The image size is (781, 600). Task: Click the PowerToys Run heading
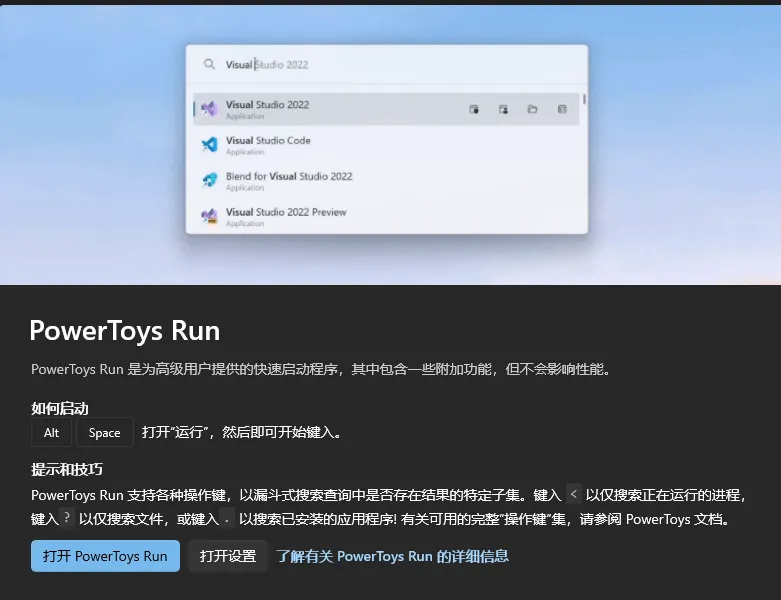pos(125,331)
